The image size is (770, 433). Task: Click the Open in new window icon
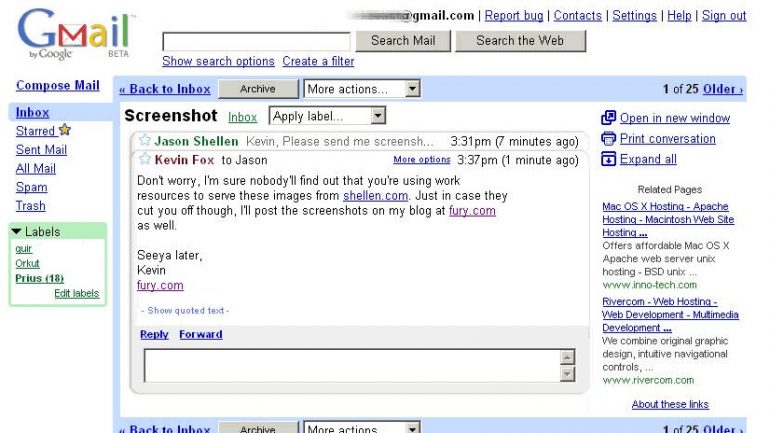click(x=608, y=118)
